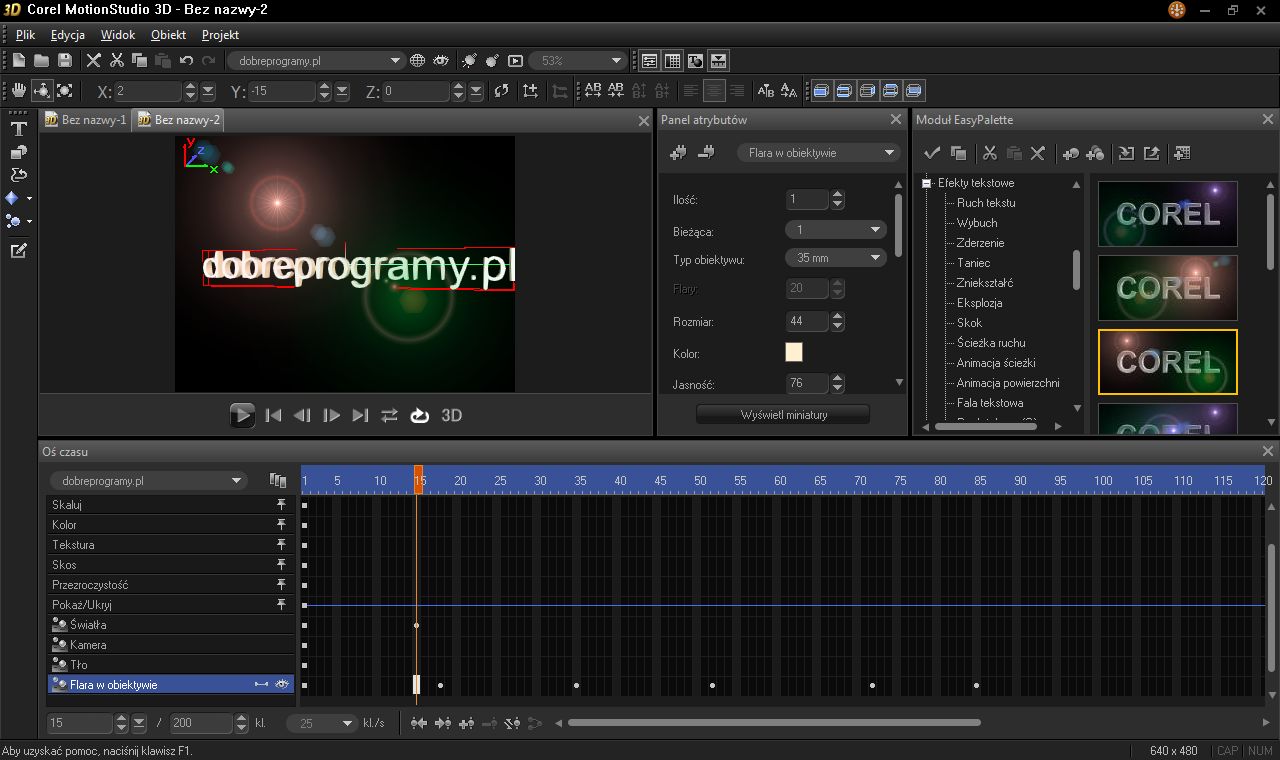Open a file using folder icon
The width and height of the screenshot is (1280, 760).
coord(42,60)
